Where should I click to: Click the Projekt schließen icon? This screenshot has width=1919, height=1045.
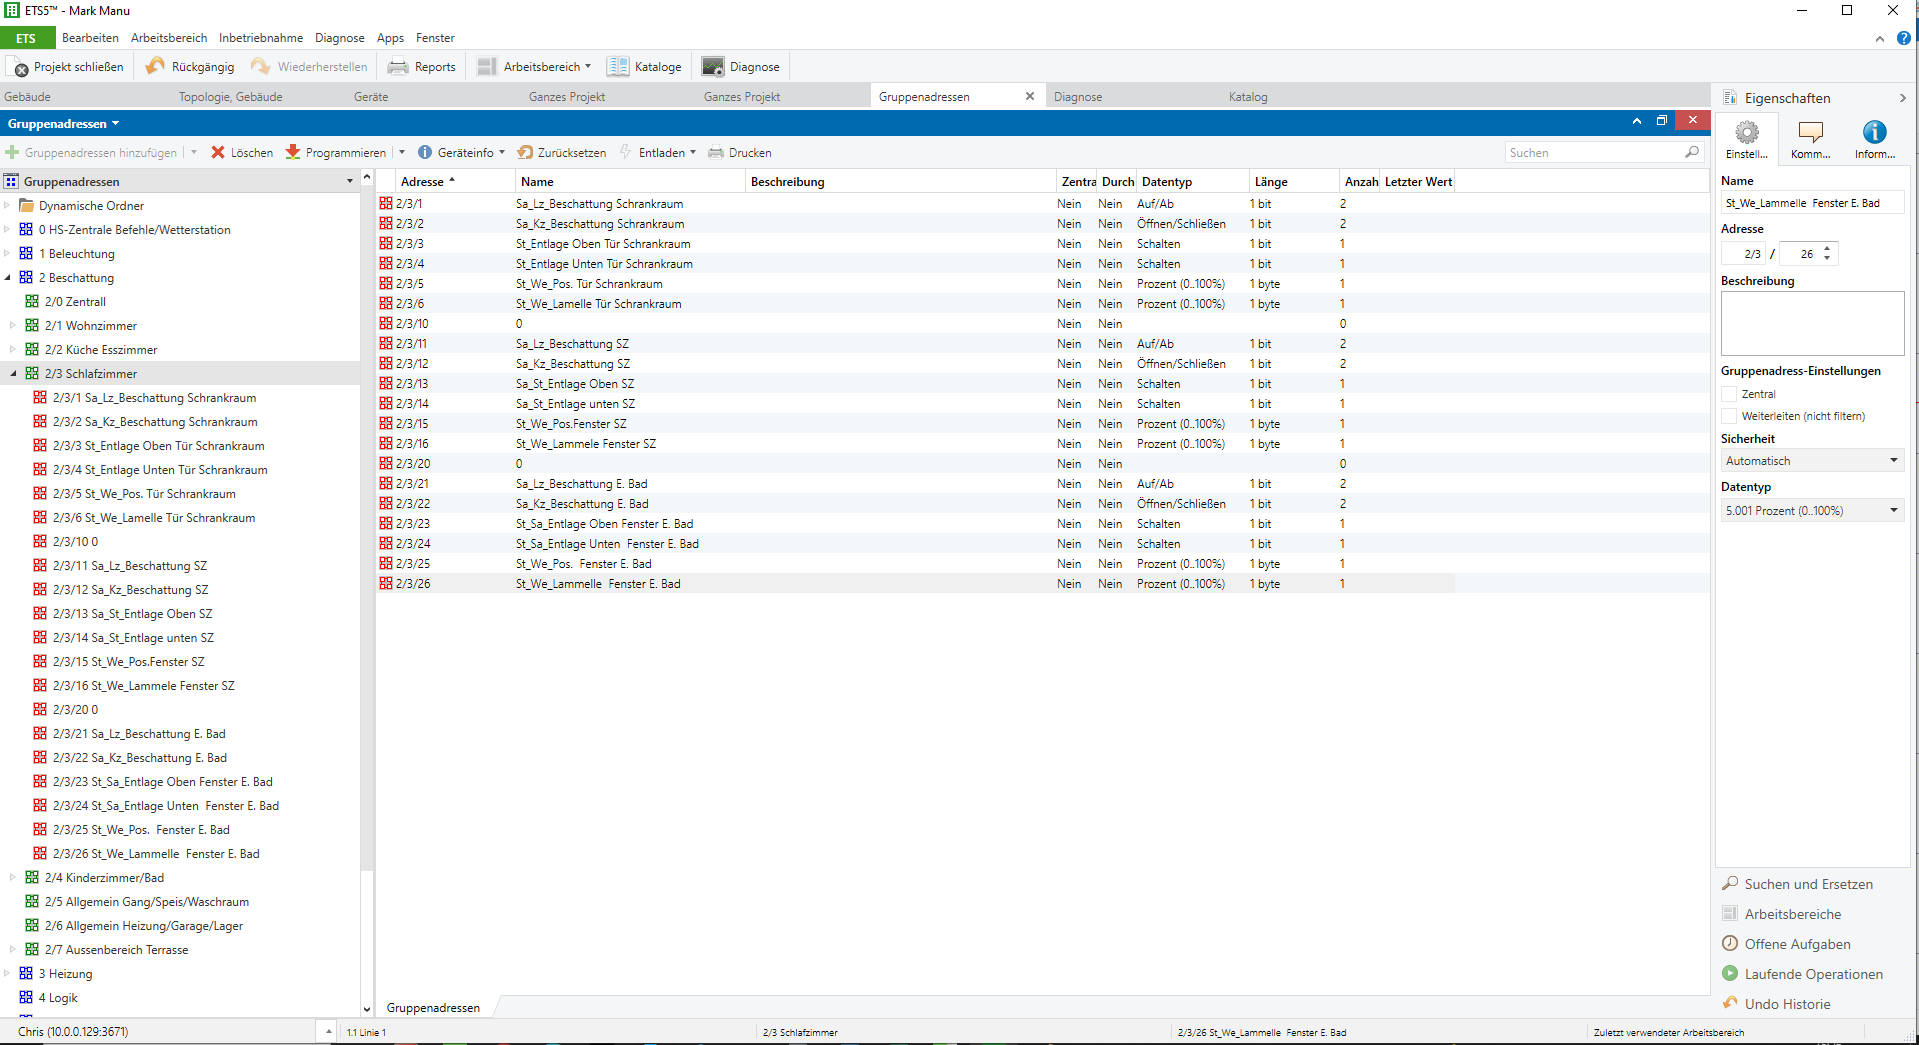click(21, 67)
